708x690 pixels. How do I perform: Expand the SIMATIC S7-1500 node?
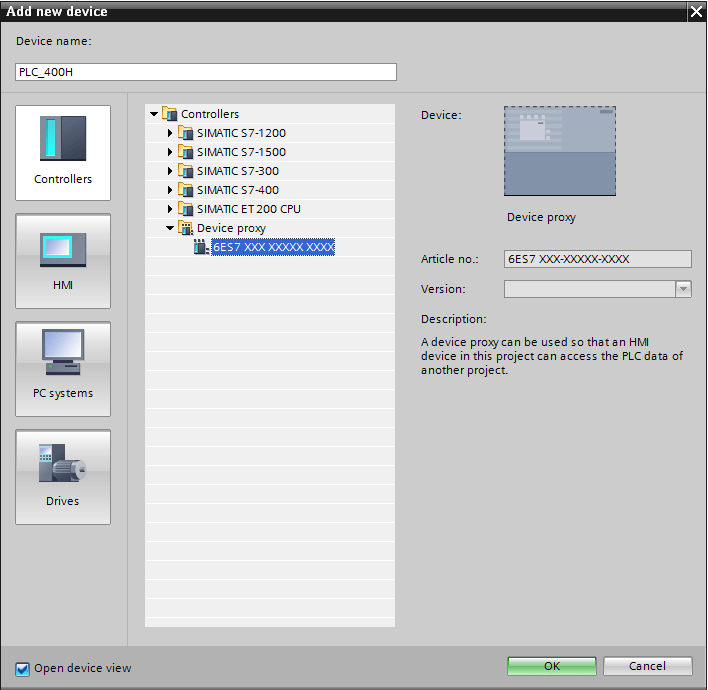(x=170, y=152)
